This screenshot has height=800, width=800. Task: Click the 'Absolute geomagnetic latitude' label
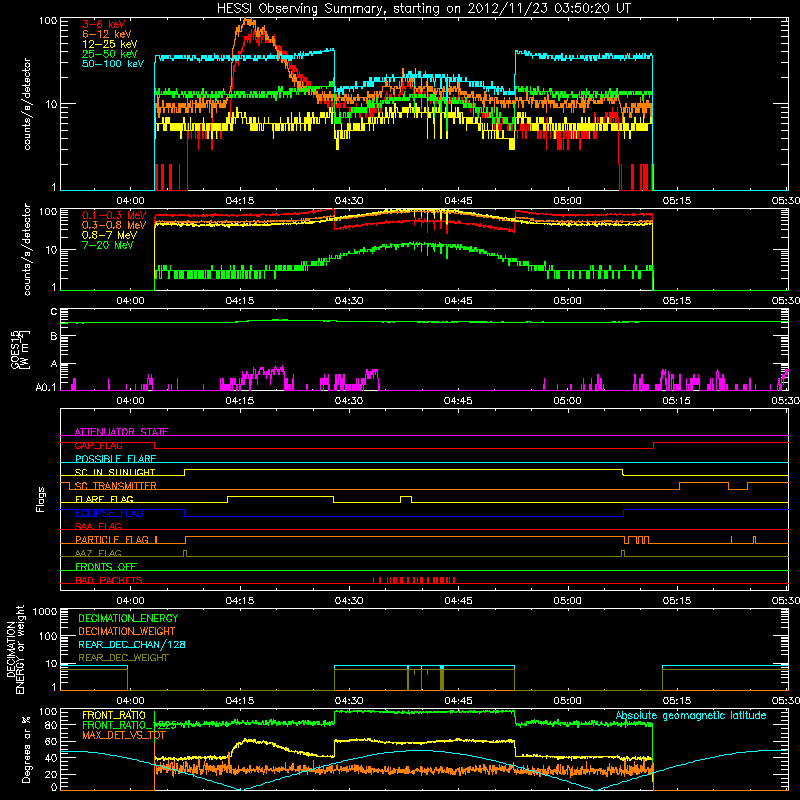691,716
